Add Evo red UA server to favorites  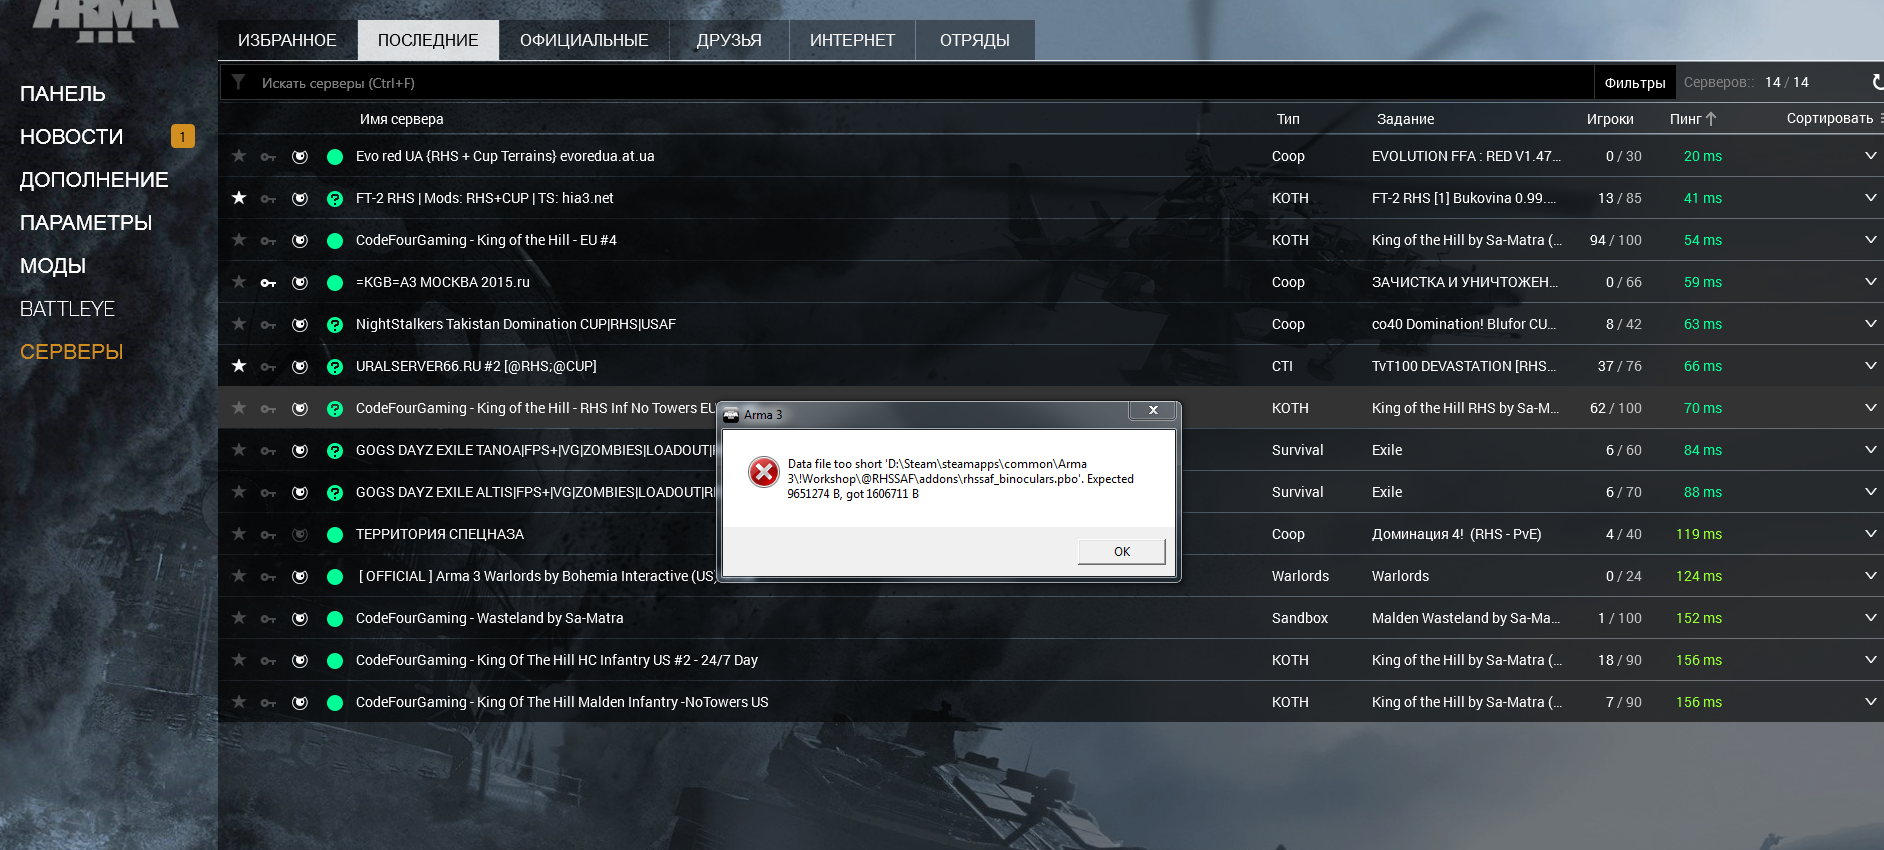tap(239, 156)
